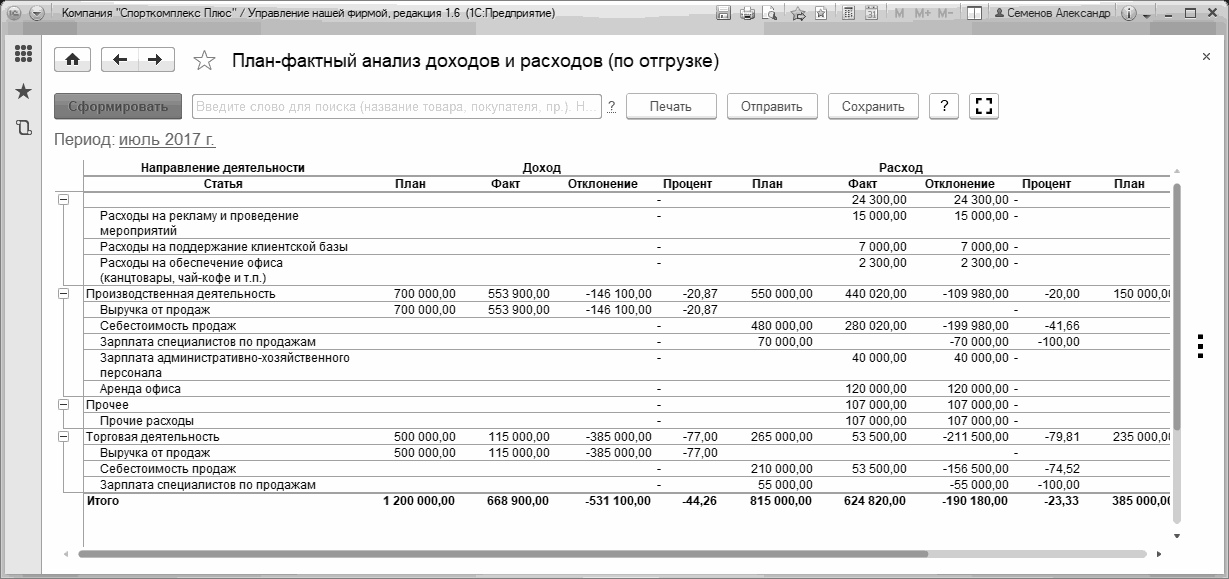This screenshot has height=579, width=1229.
Task: Select total deviation cell -531 100,00
Action: point(618,500)
